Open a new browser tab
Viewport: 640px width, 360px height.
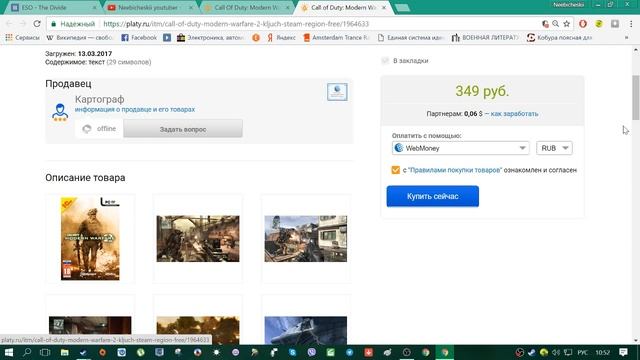402,8
